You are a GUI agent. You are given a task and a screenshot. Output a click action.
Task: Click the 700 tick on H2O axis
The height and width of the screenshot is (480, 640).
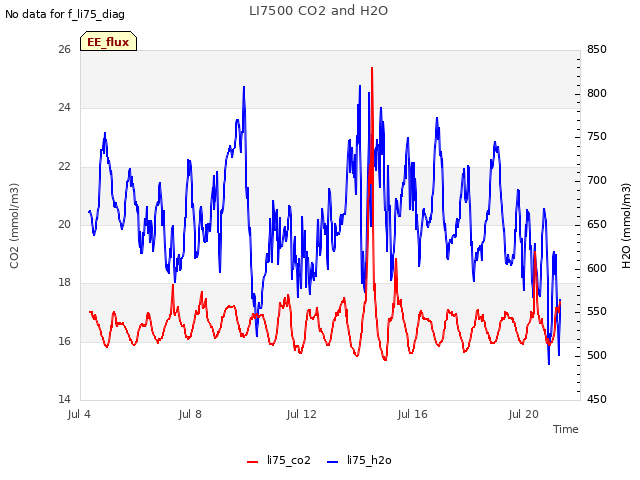pyautogui.click(x=597, y=180)
